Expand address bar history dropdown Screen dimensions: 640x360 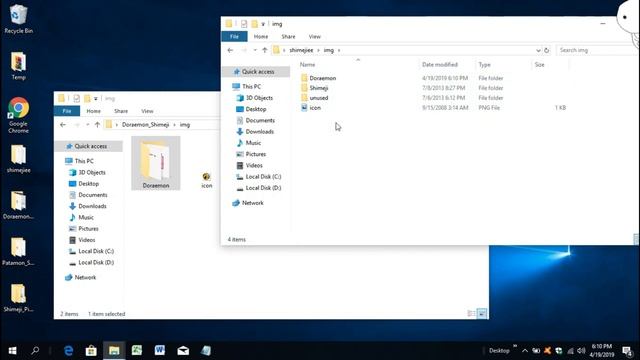coord(538,50)
